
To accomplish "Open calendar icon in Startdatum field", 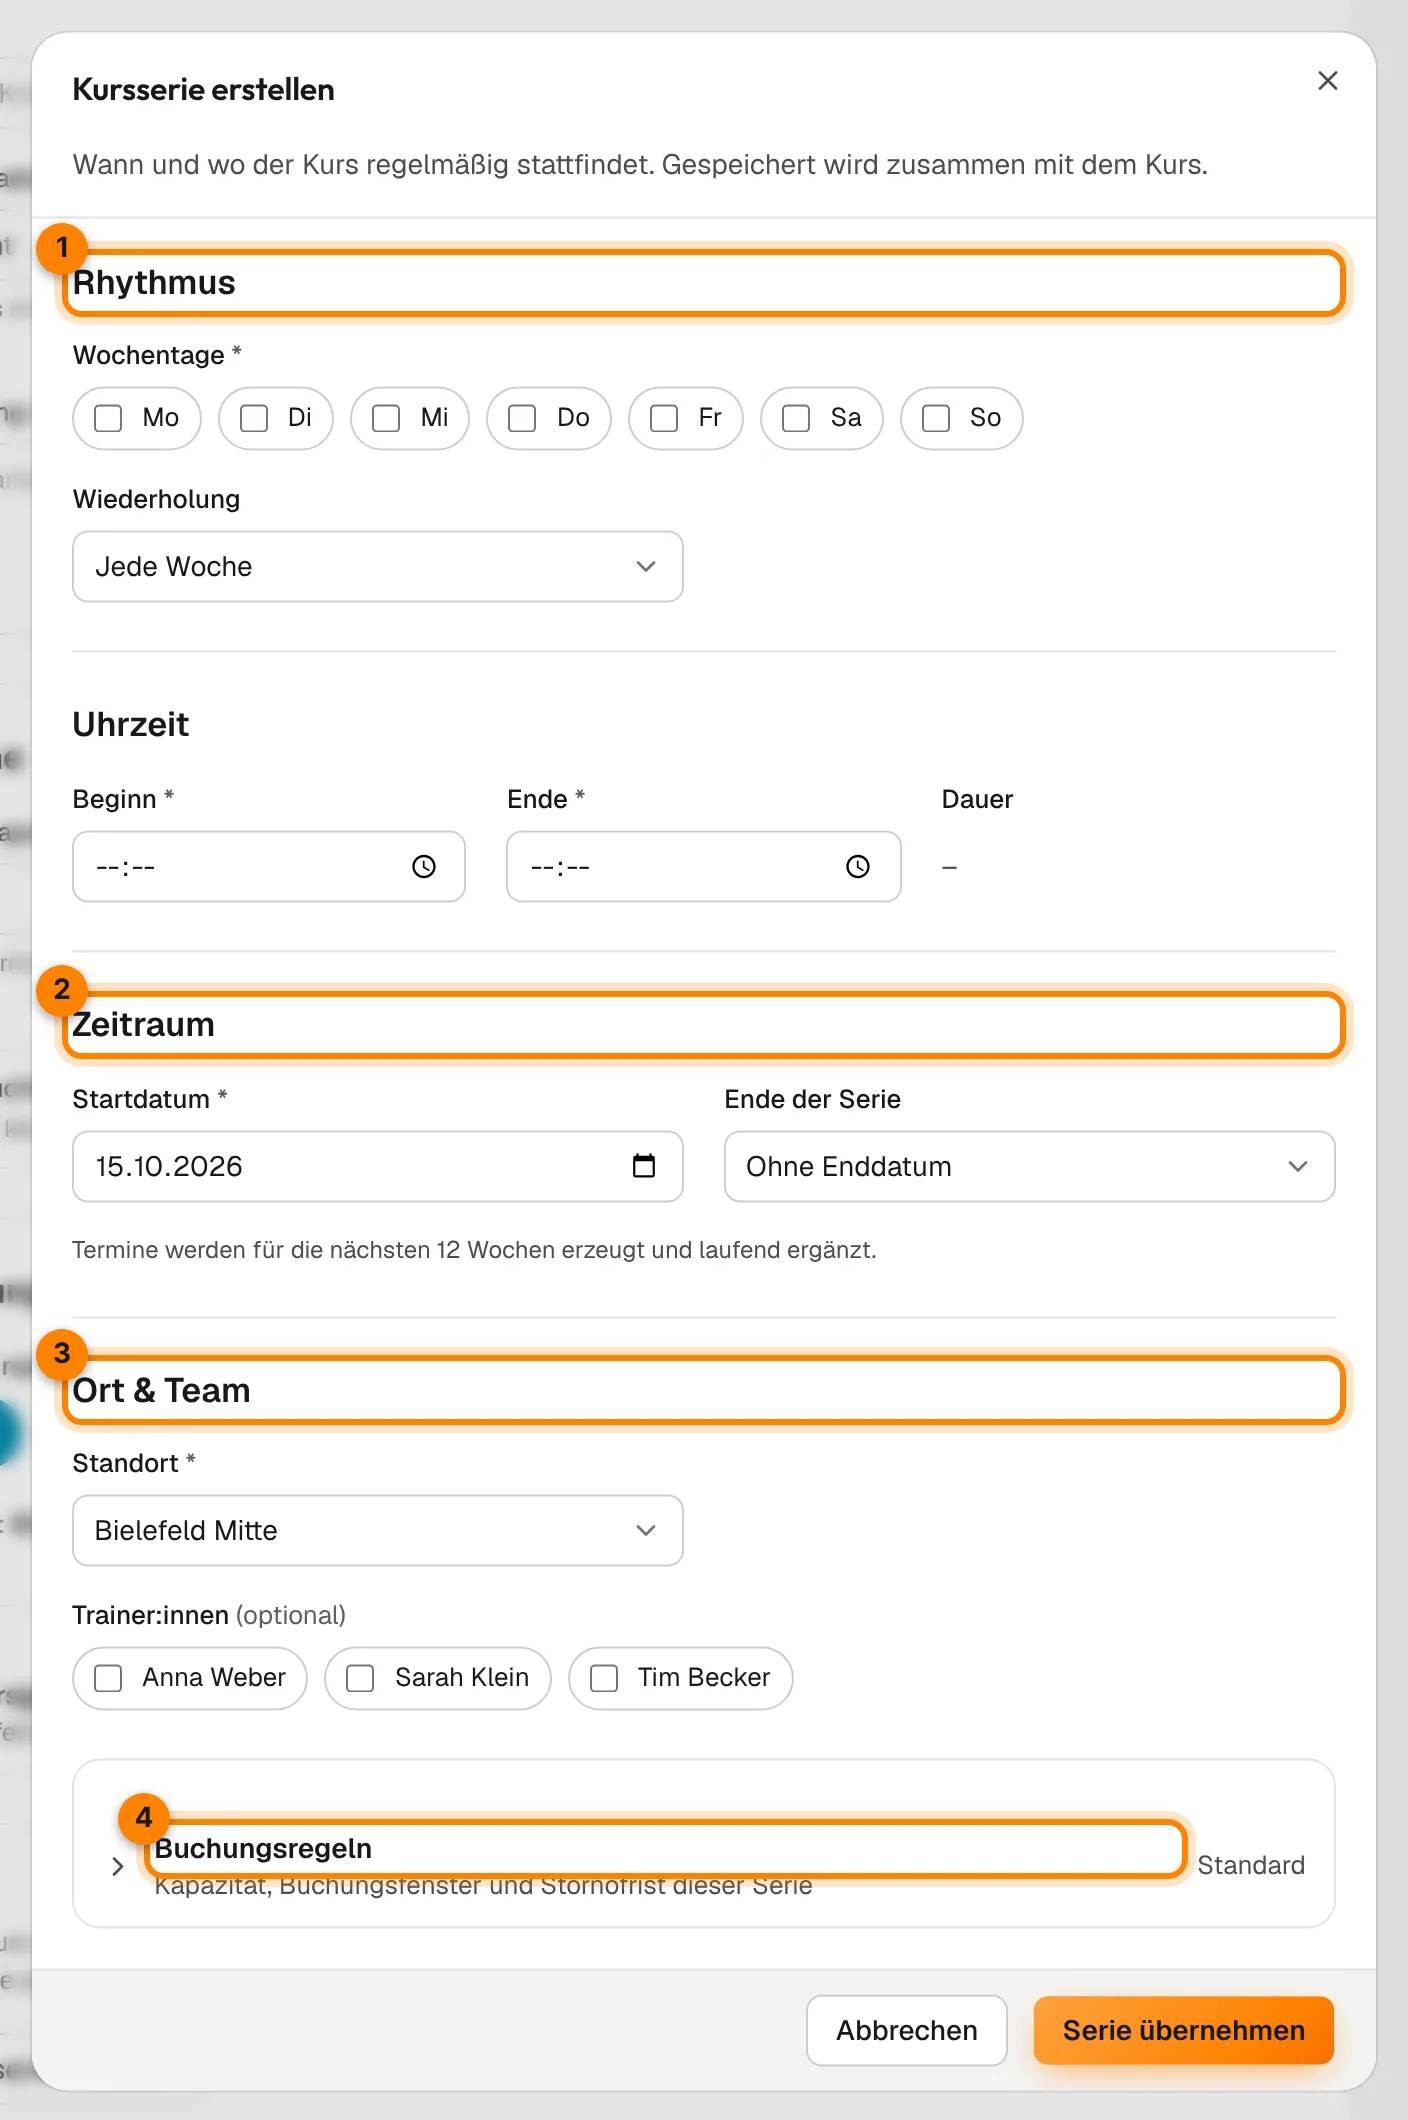I will 644,1166.
